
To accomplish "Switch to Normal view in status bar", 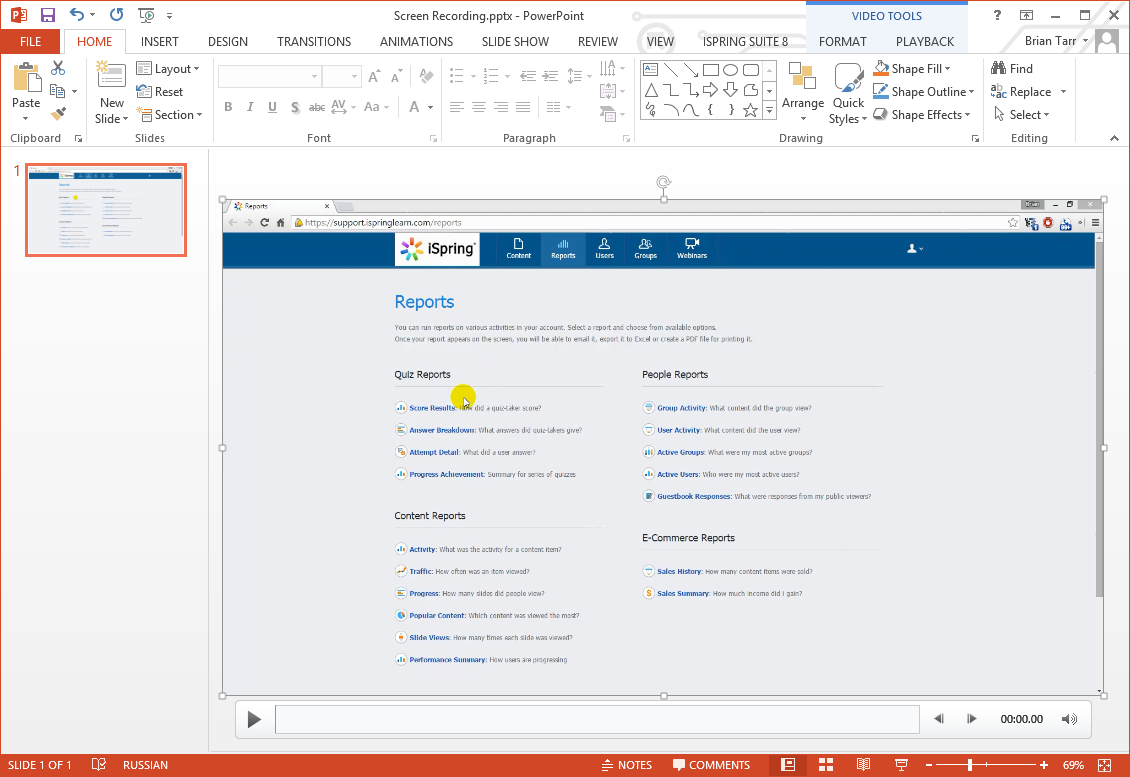I will (x=788, y=765).
